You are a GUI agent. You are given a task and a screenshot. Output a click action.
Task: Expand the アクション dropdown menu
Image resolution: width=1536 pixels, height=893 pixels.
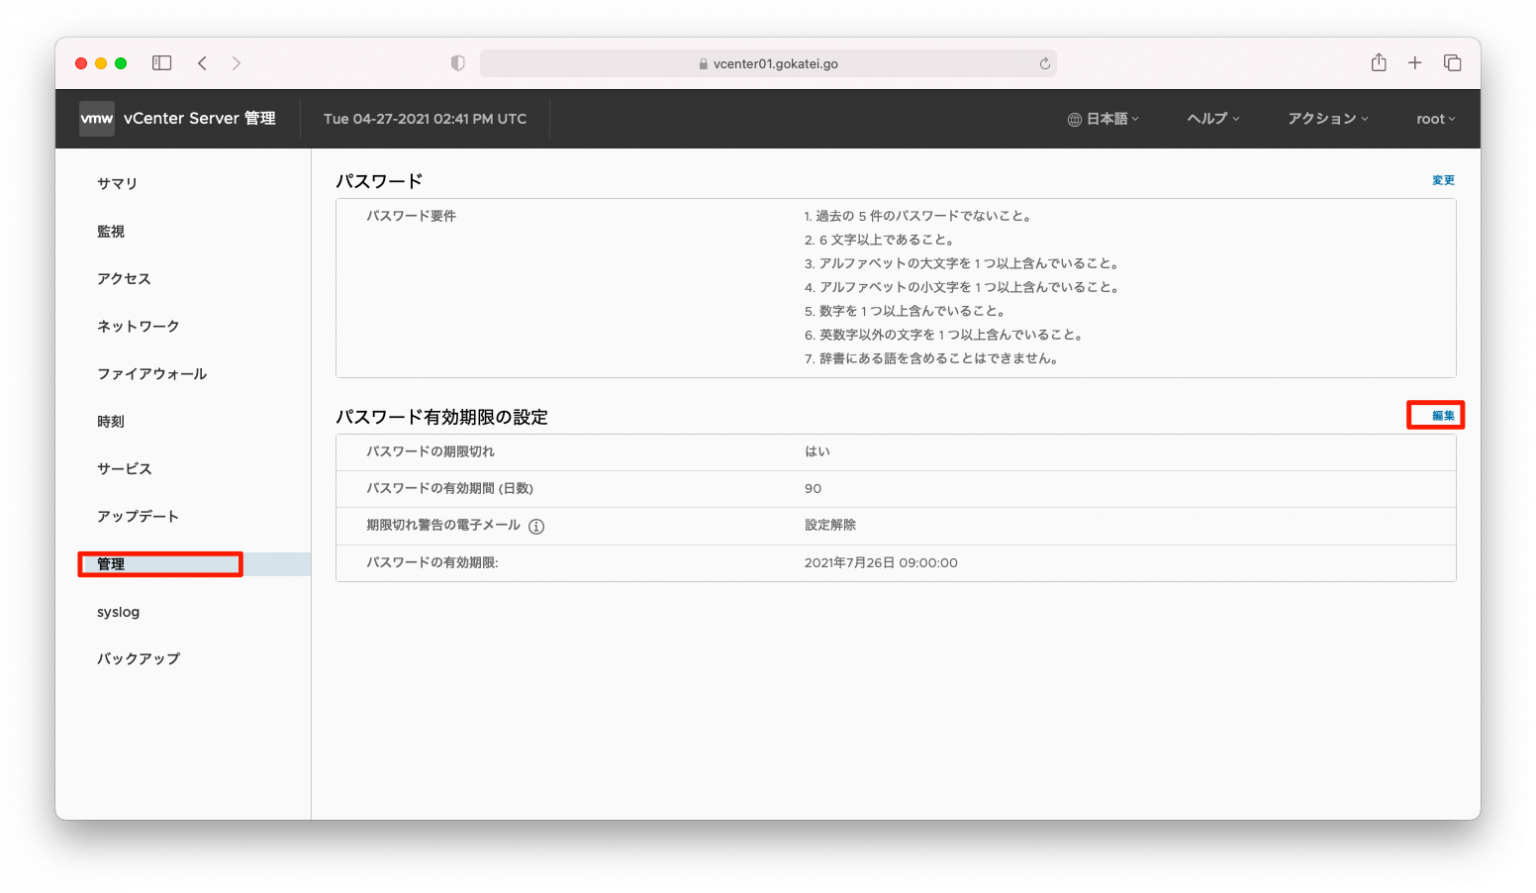(1327, 119)
